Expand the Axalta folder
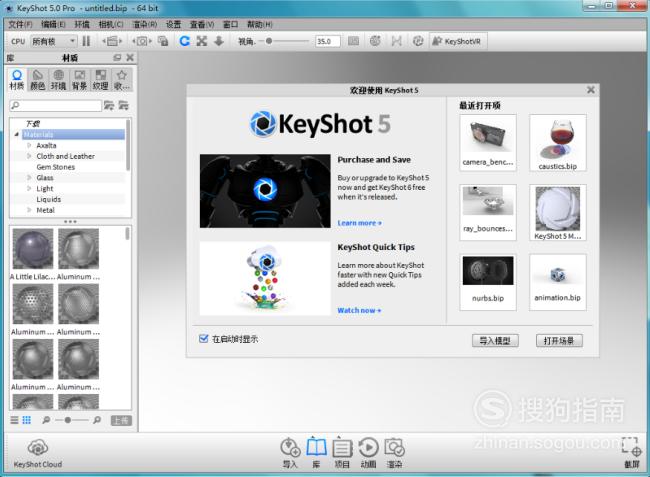This screenshot has width=650, height=477. pos(29,145)
